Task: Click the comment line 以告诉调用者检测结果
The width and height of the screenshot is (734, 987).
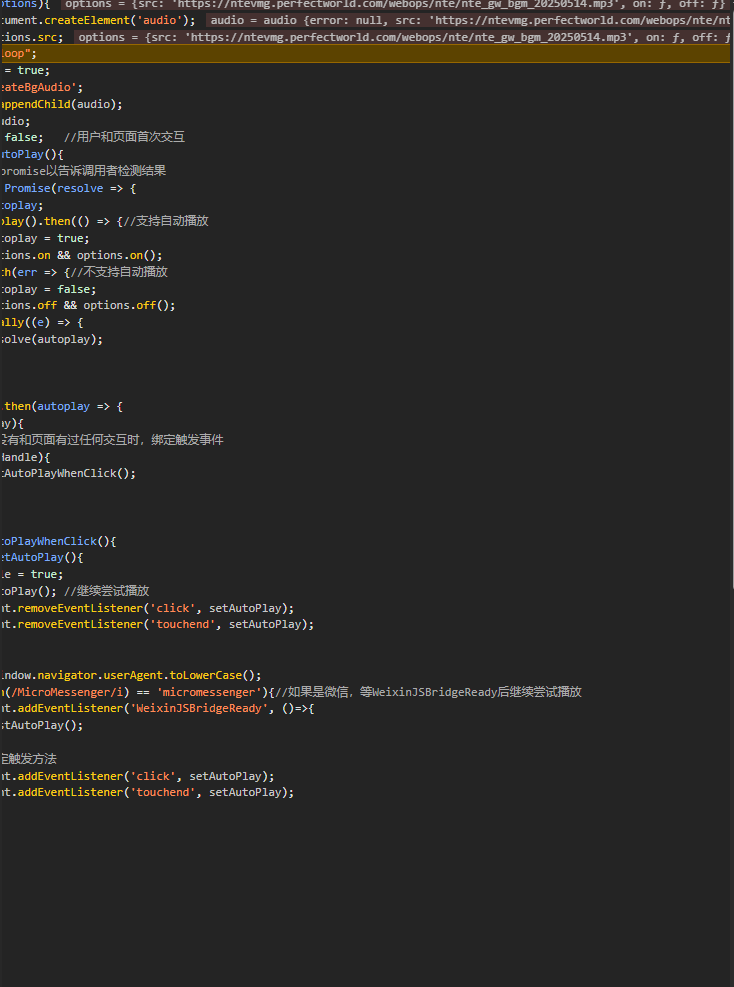Action: (x=83, y=171)
